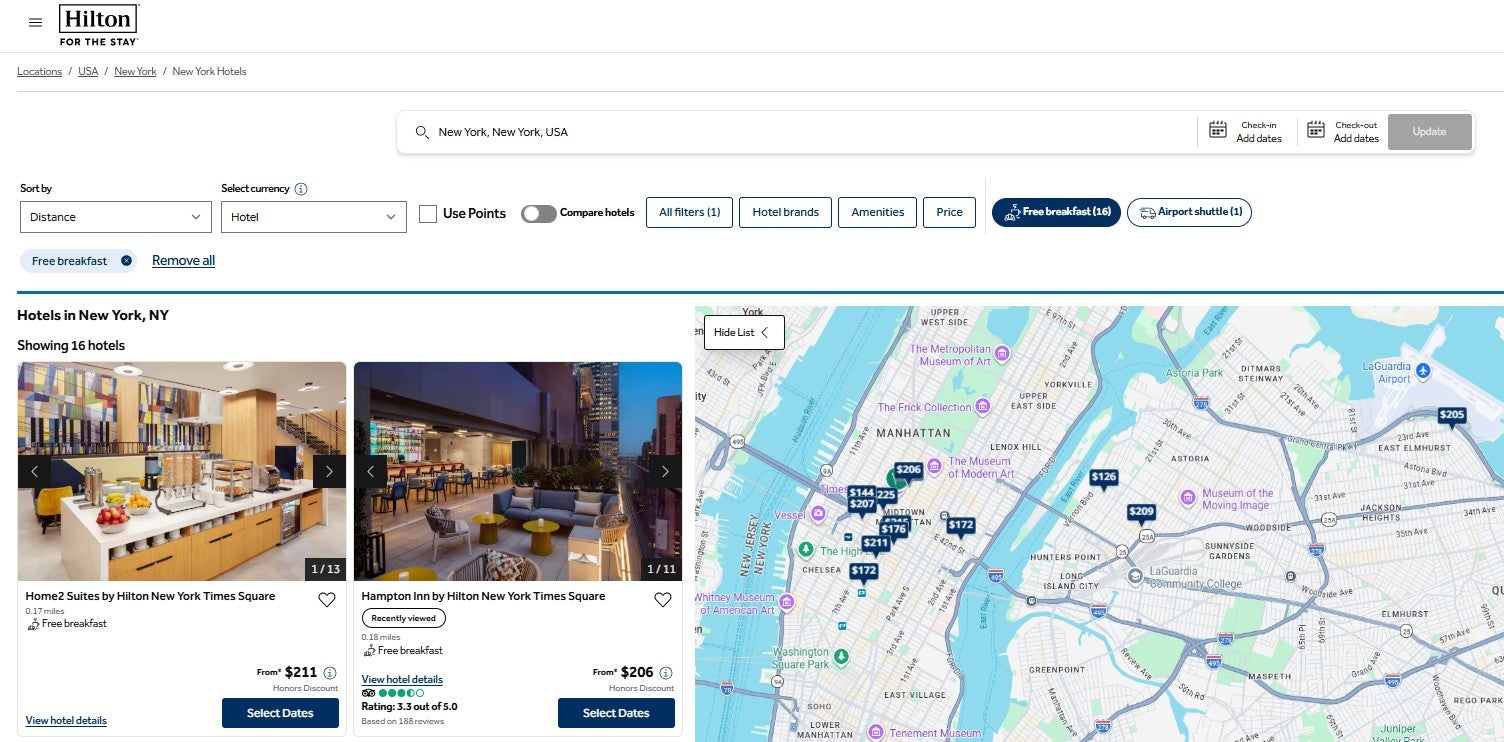
Task: Click the $144 map price marker
Action: tap(861, 492)
